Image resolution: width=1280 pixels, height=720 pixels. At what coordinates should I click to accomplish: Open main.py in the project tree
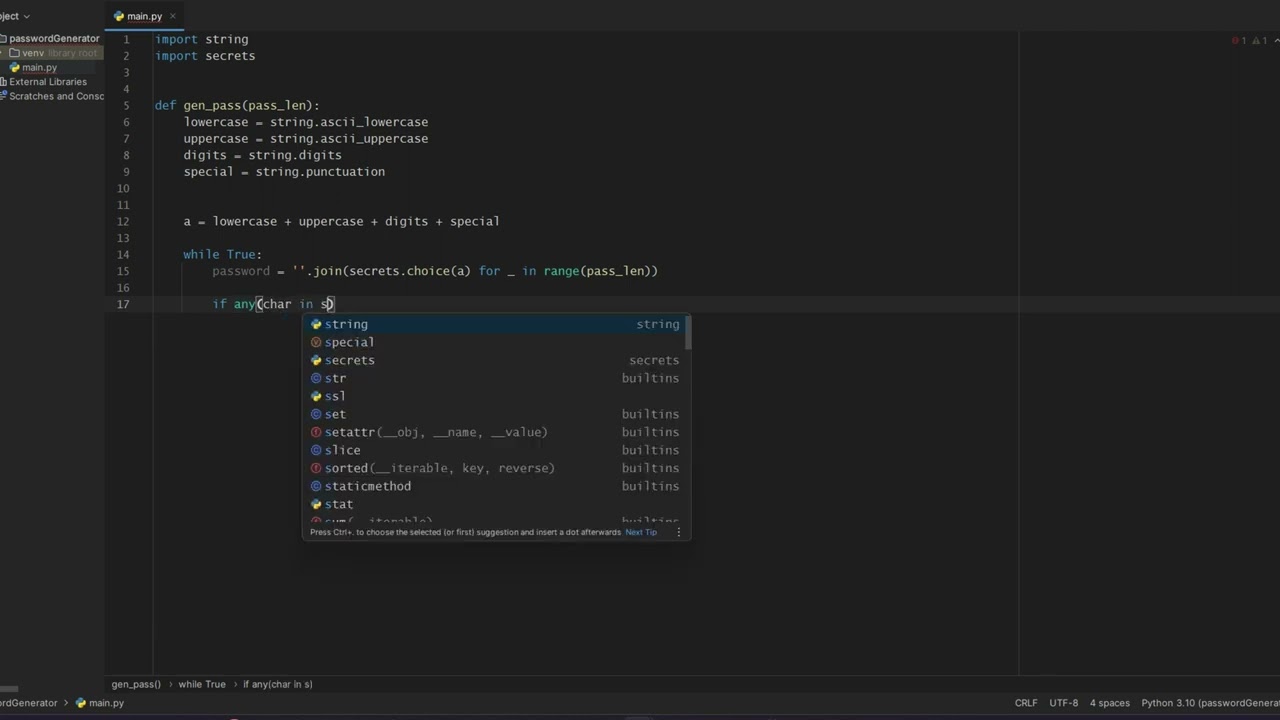coord(40,67)
